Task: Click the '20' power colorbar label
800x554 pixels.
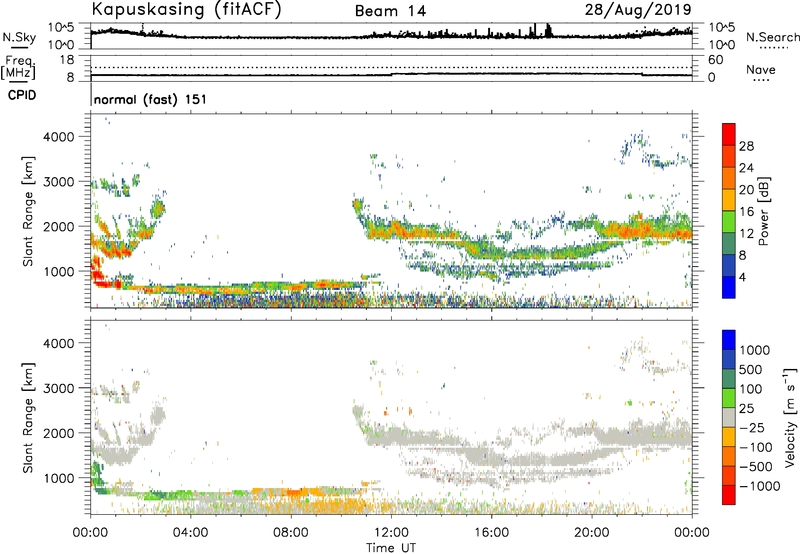Action: pyautogui.click(x=746, y=190)
